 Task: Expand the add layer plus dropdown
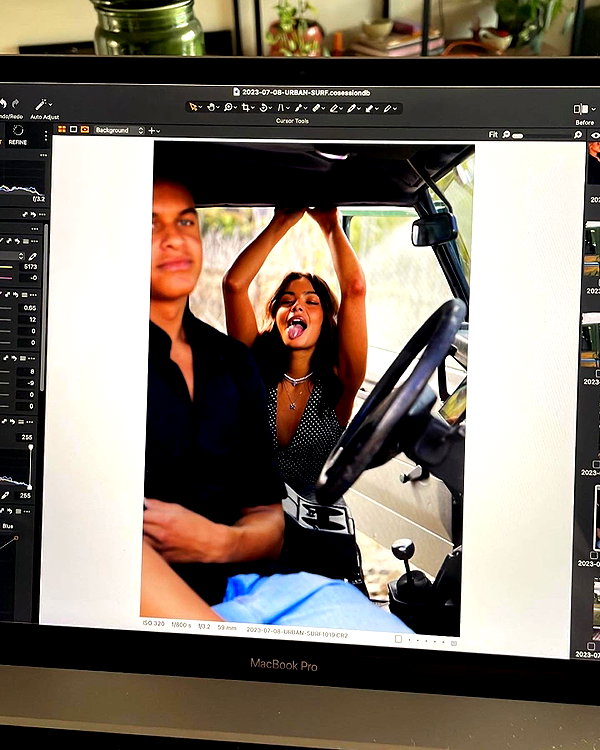[154, 130]
